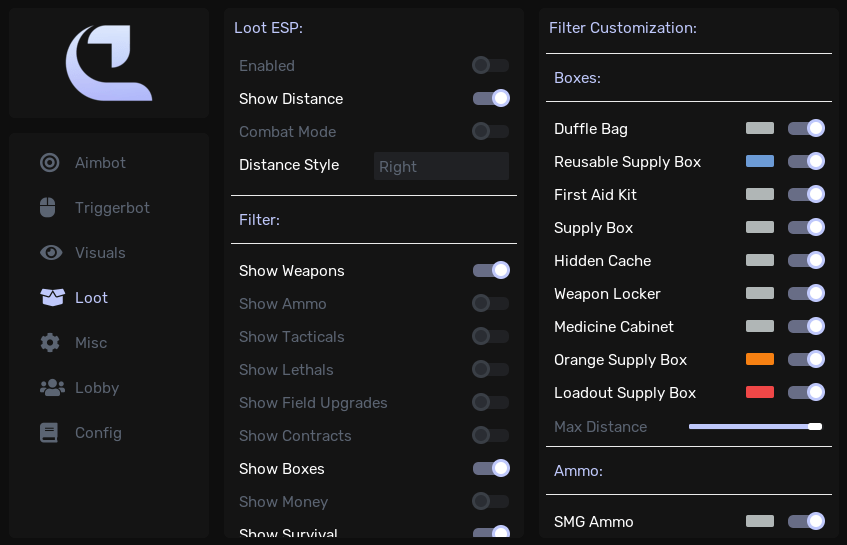Image resolution: width=847 pixels, height=545 pixels.
Task: Pick the Orange Supply Box color swatch
Action: [759, 359]
